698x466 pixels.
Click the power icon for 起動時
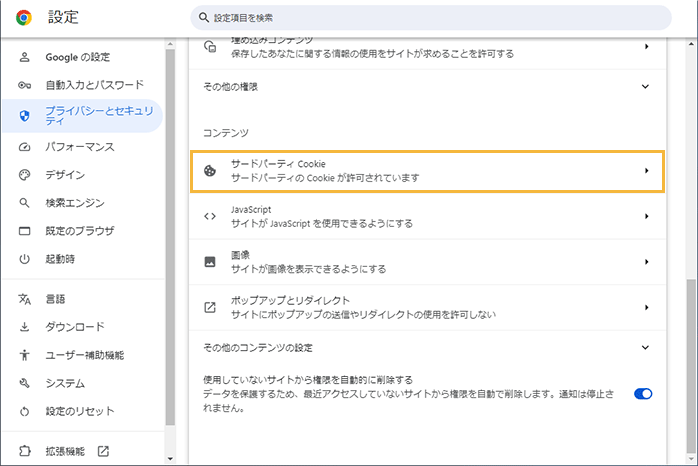pos(24,259)
